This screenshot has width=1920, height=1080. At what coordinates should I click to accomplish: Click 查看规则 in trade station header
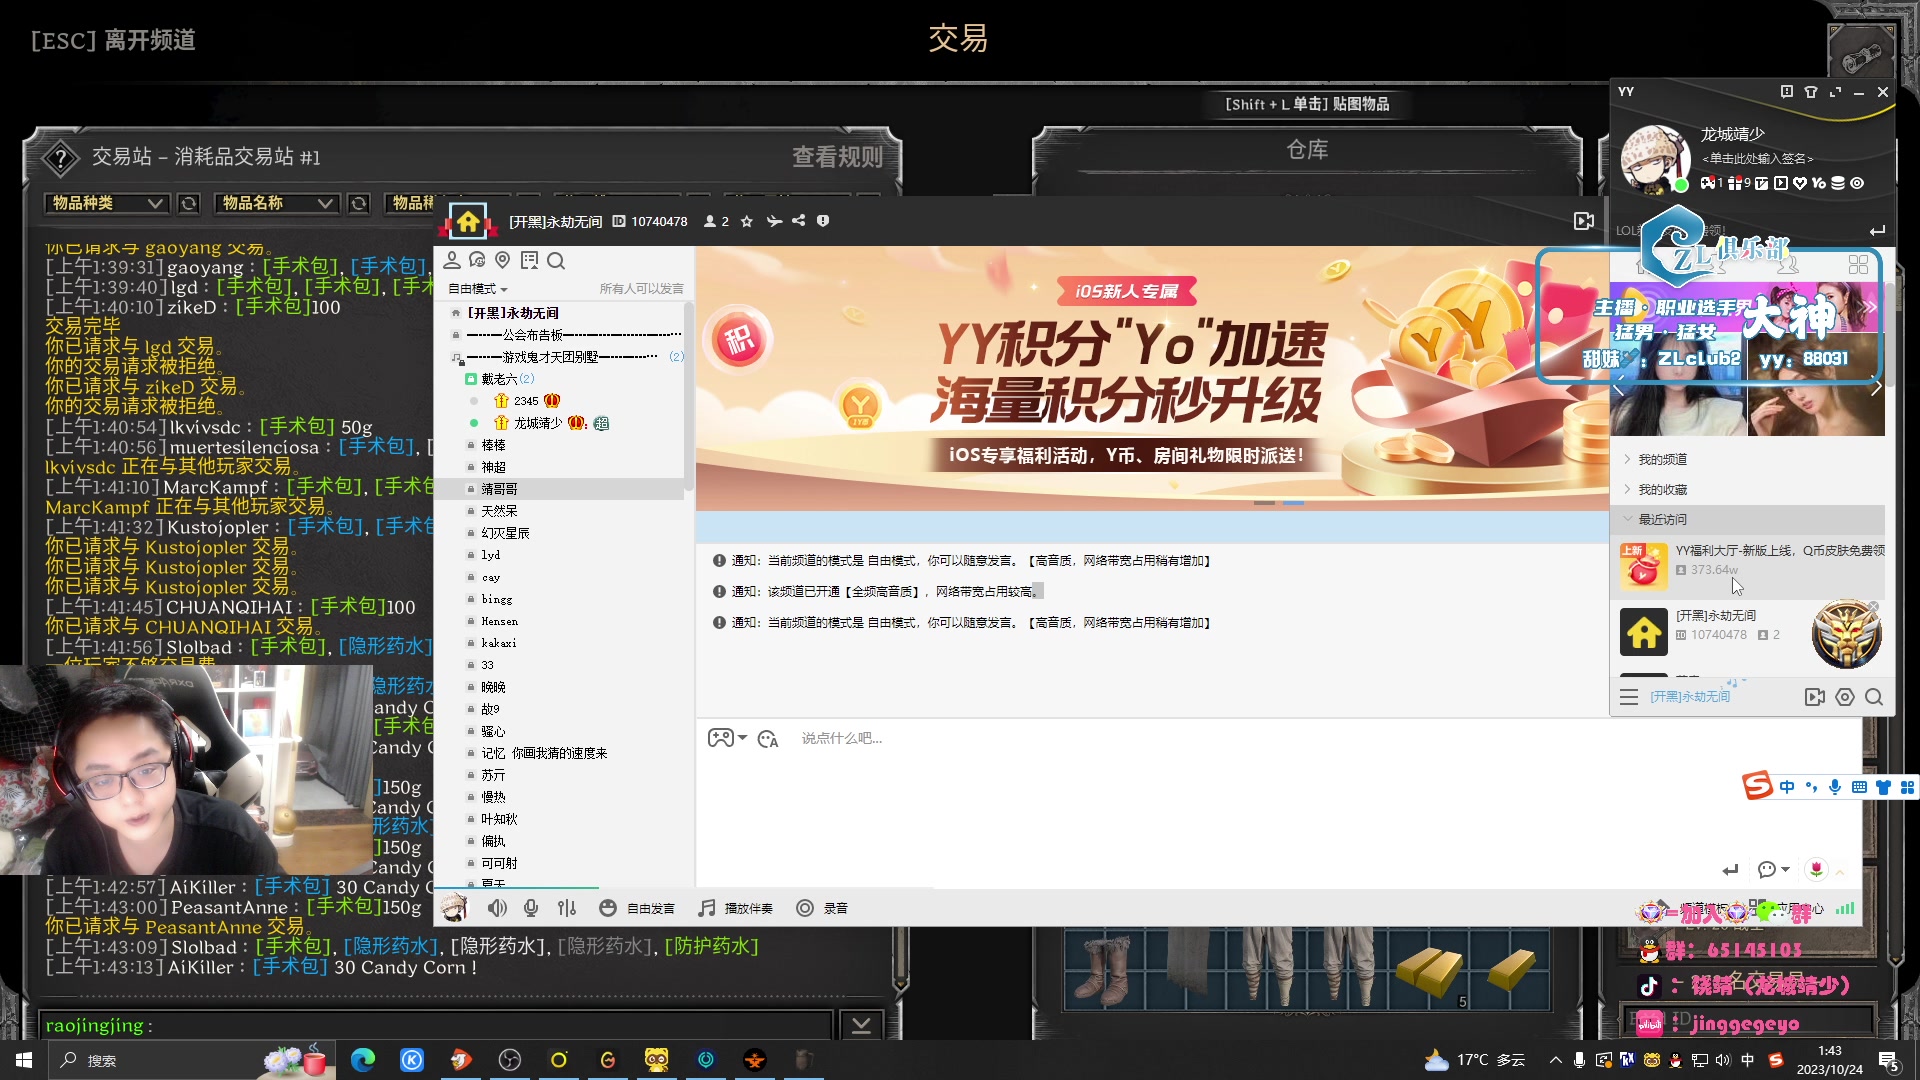point(838,157)
